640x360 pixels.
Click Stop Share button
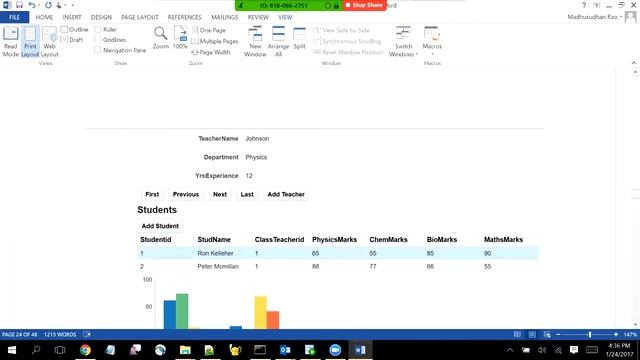(x=364, y=5)
